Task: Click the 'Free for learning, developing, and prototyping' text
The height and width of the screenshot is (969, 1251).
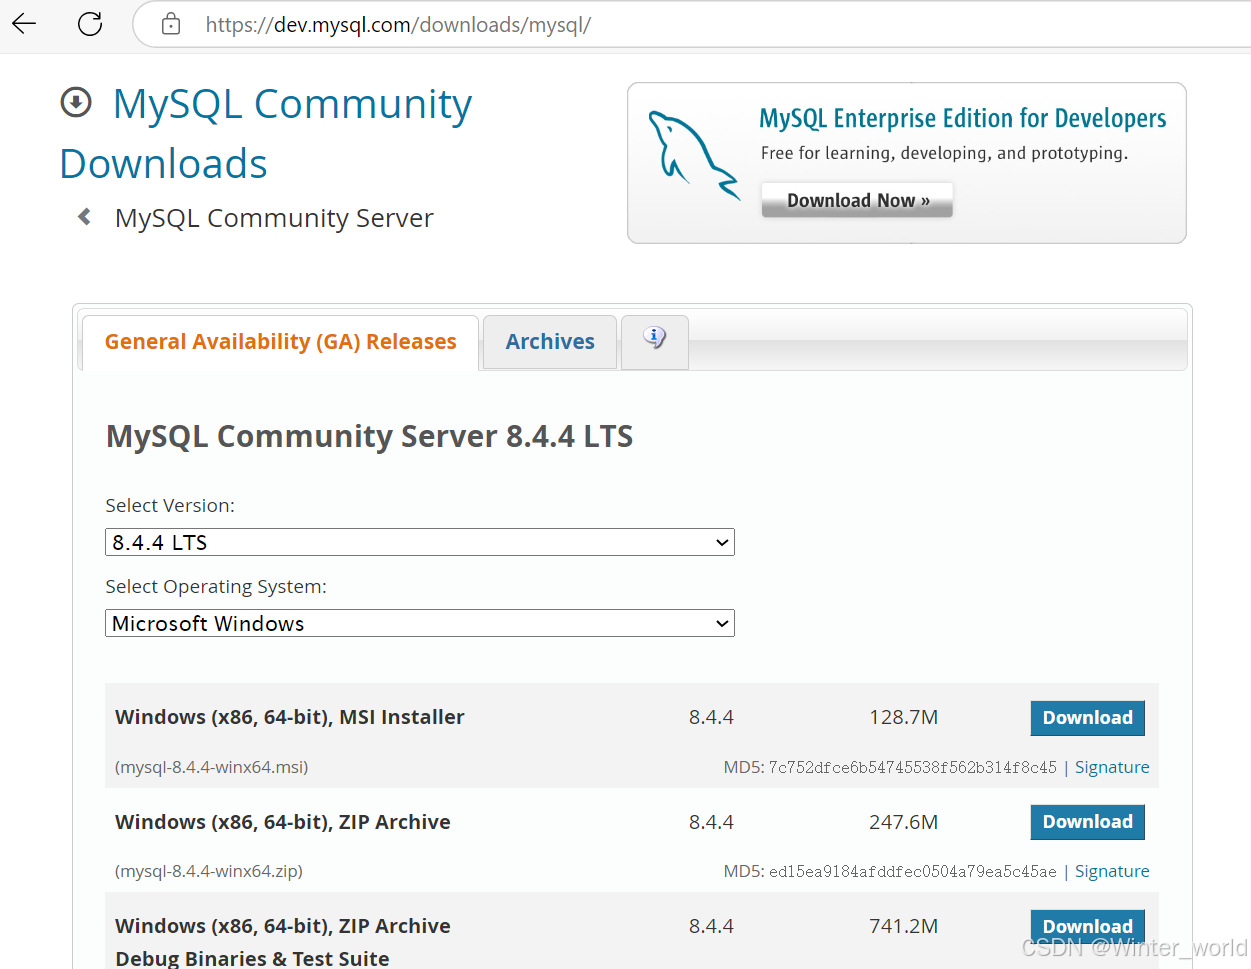Action: (944, 153)
